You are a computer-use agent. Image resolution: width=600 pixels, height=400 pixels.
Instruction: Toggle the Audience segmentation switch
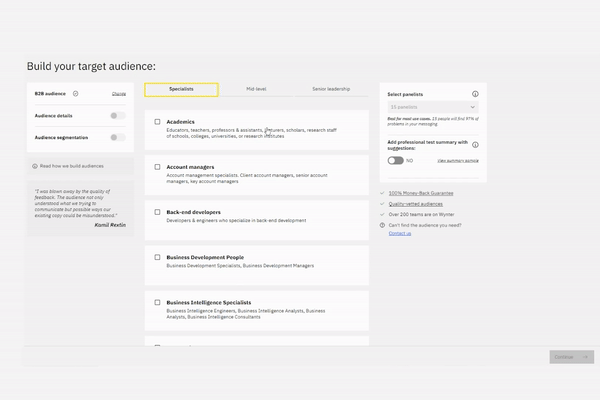[117, 137]
